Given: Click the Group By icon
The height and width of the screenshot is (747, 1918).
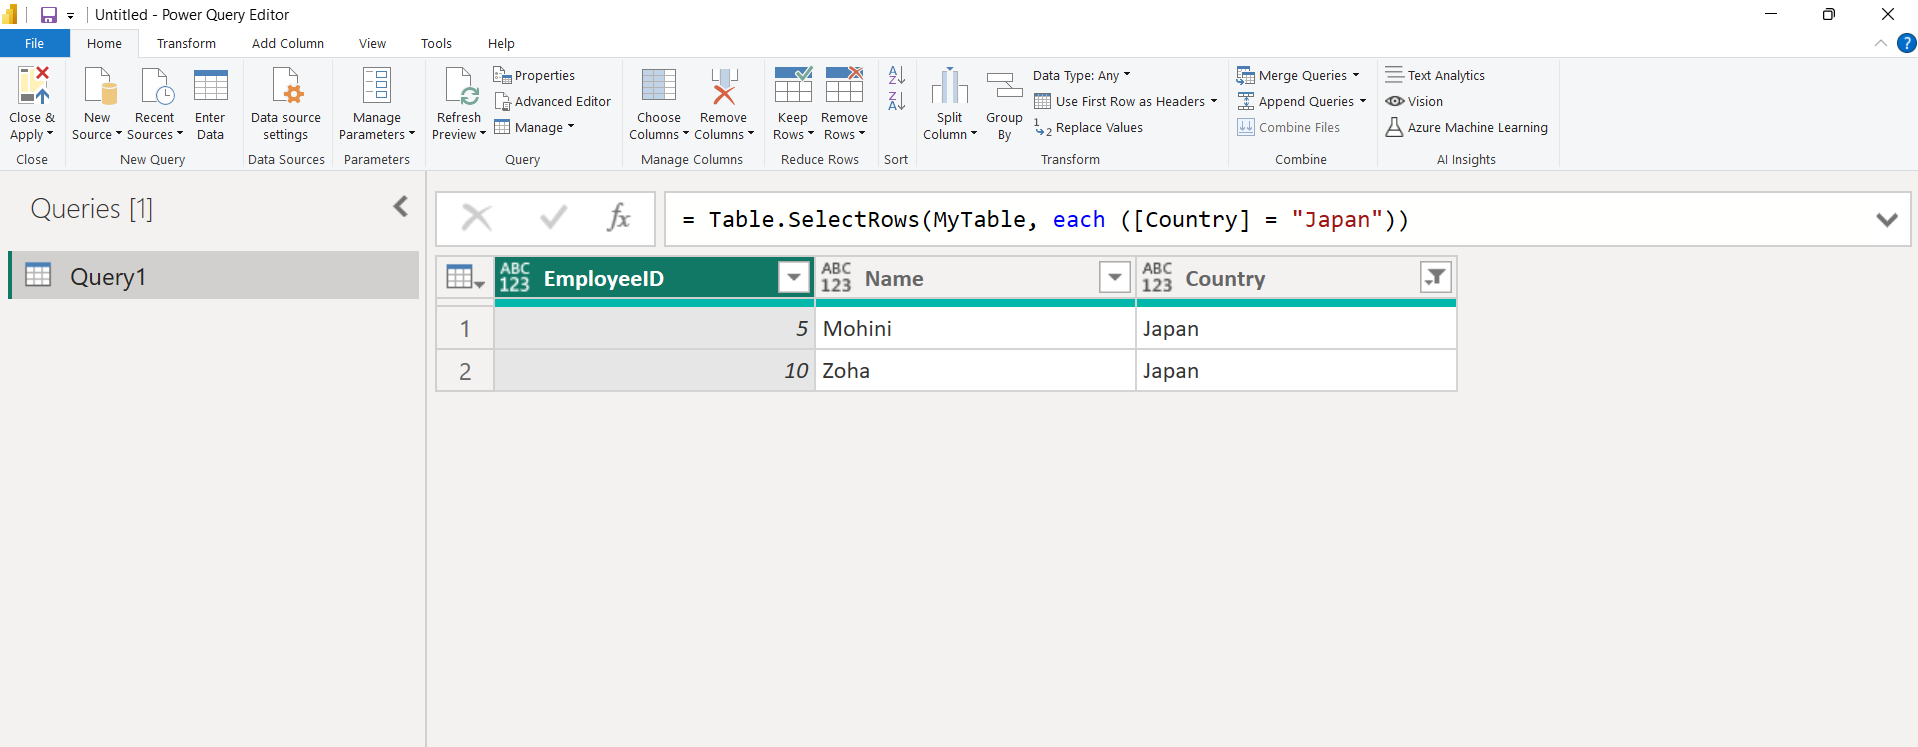Looking at the screenshot, I should tap(1004, 87).
